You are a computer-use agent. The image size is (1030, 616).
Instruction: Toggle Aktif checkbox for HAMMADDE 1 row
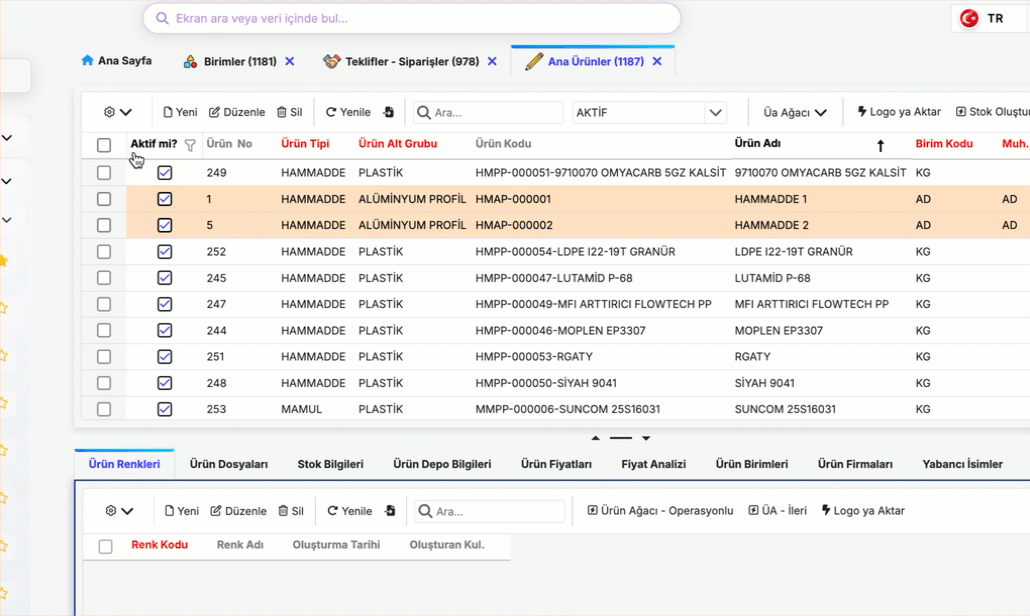tap(165, 199)
